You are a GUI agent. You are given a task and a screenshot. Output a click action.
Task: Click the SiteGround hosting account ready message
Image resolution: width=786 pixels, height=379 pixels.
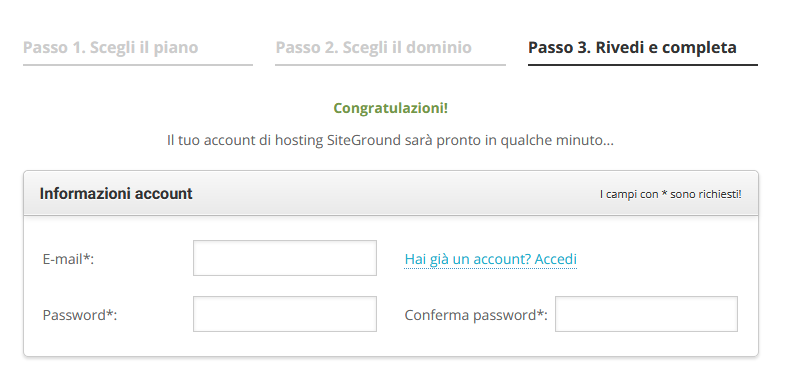pyautogui.click(x=390, y=140)
